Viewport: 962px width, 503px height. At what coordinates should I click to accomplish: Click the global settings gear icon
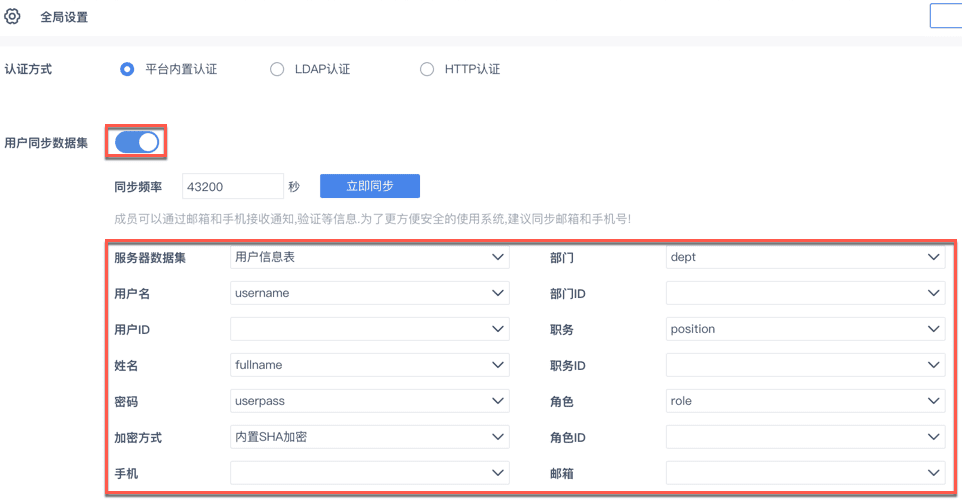(x=13, y=16)
